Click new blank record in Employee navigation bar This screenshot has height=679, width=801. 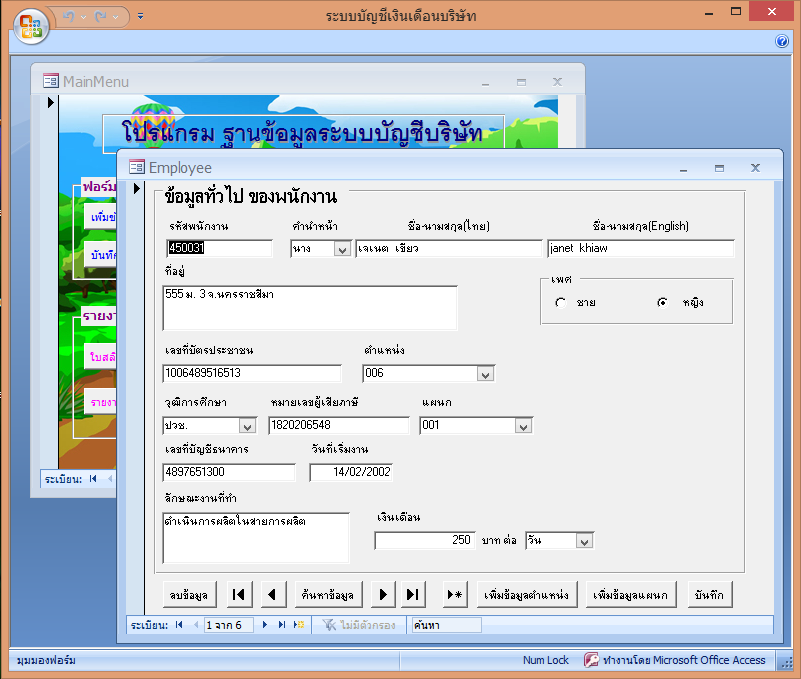pos(299,624)
